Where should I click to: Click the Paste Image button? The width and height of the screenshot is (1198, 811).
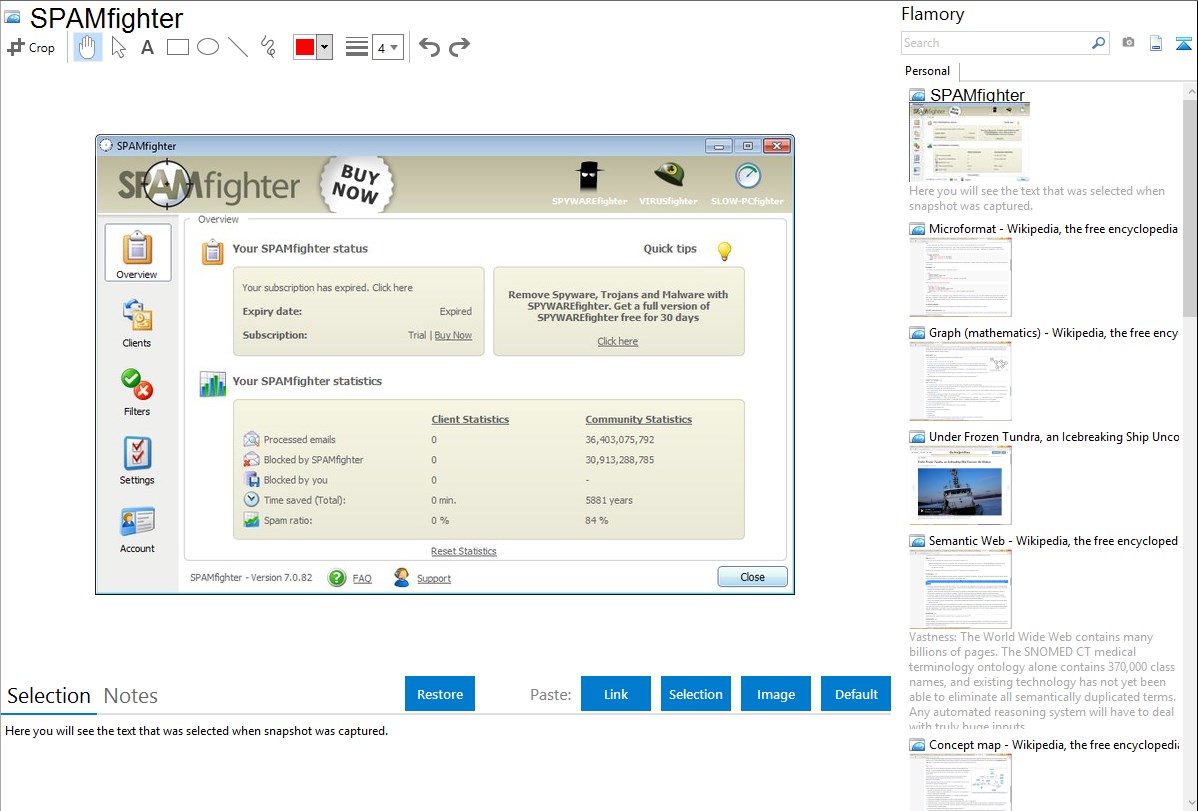click(775, 694)
